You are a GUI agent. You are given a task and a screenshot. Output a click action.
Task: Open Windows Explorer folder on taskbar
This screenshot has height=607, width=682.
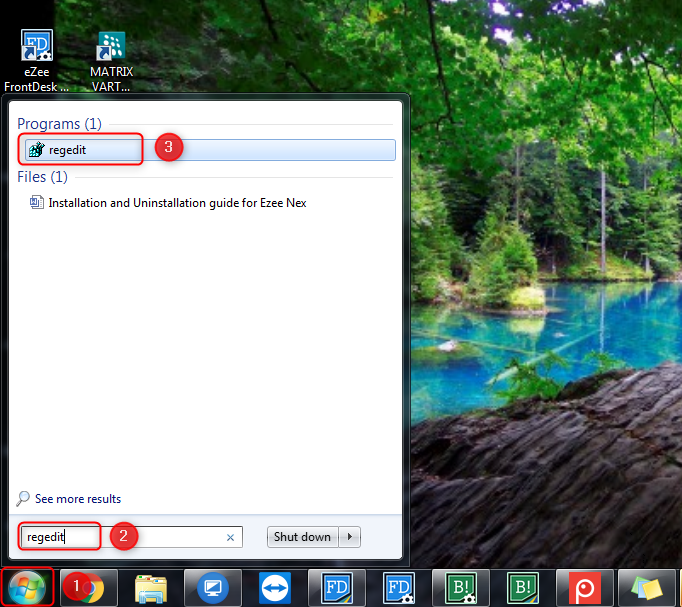[x=151, y=588]
